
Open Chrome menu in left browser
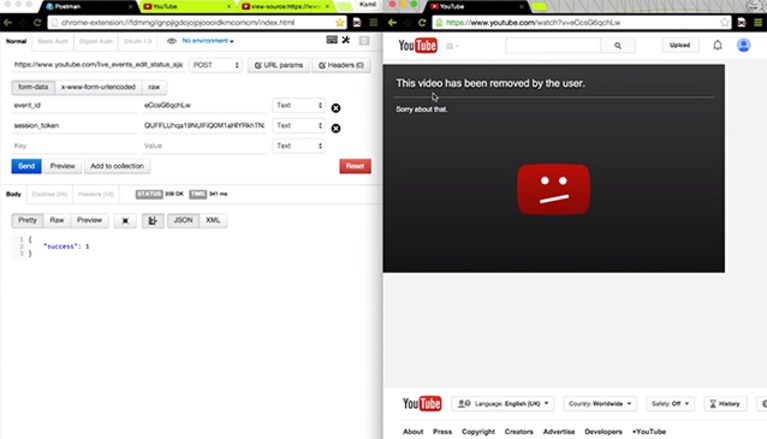point(374,23)
